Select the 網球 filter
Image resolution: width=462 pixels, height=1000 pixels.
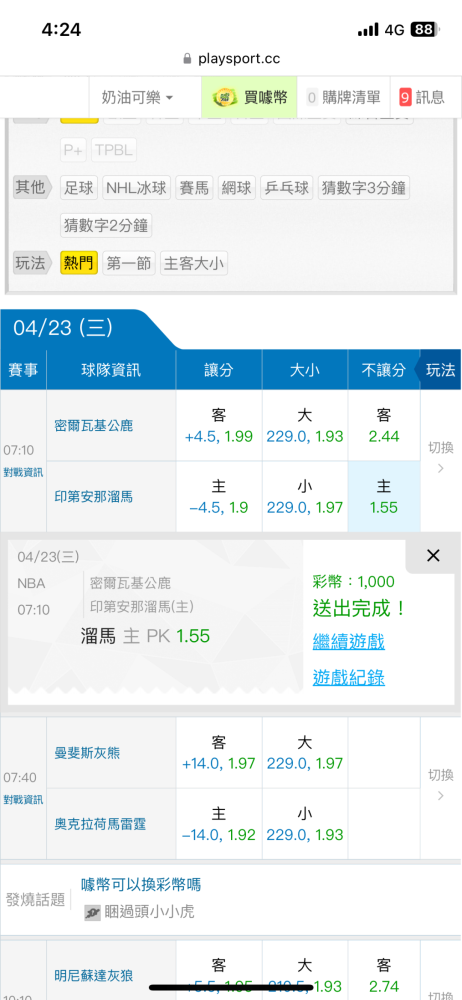click(x=237, y=188)
